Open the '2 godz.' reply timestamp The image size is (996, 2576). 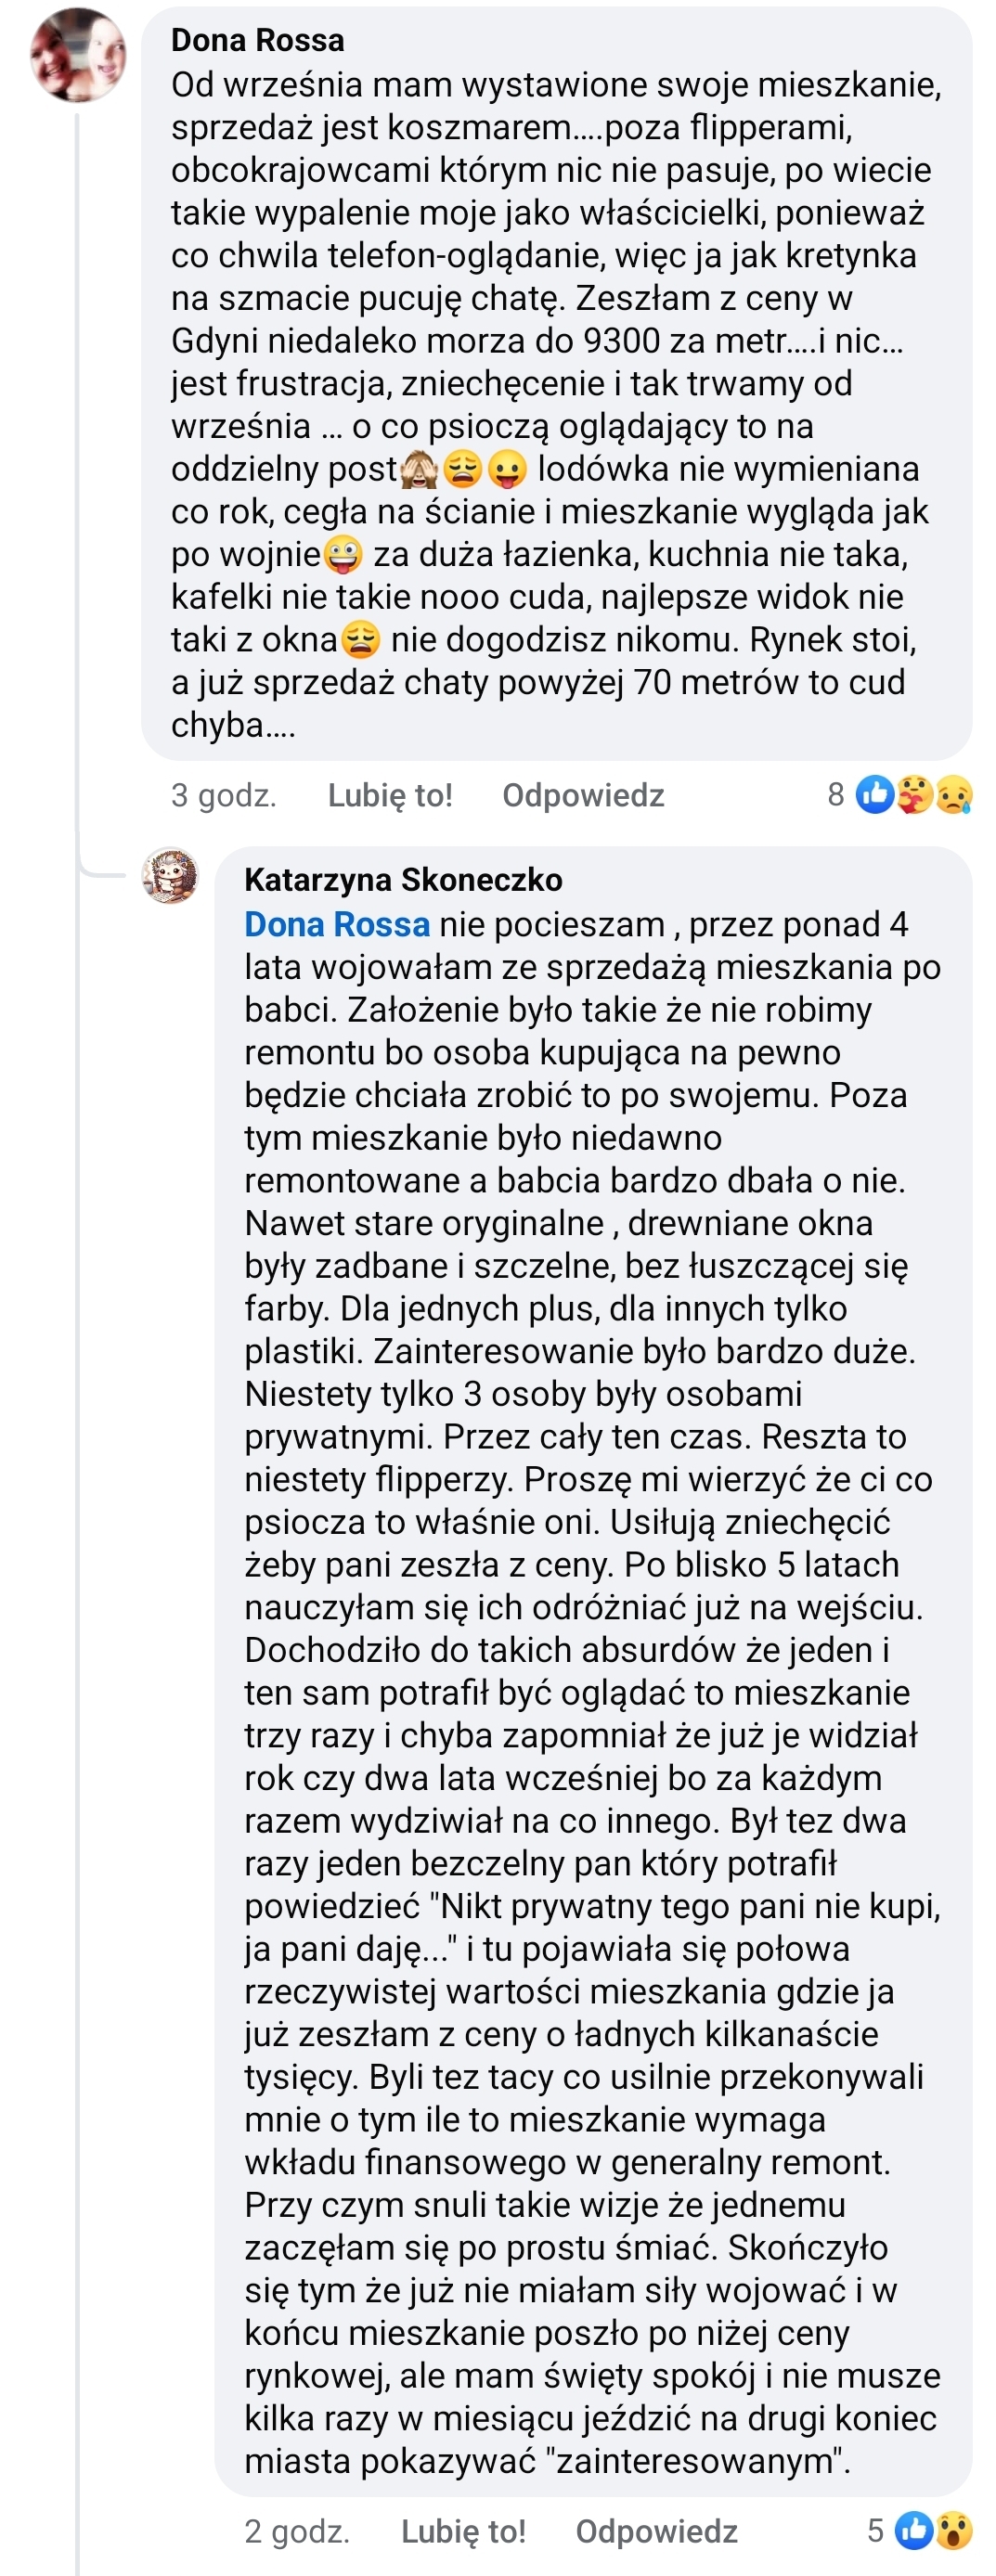pos(297,2531)
